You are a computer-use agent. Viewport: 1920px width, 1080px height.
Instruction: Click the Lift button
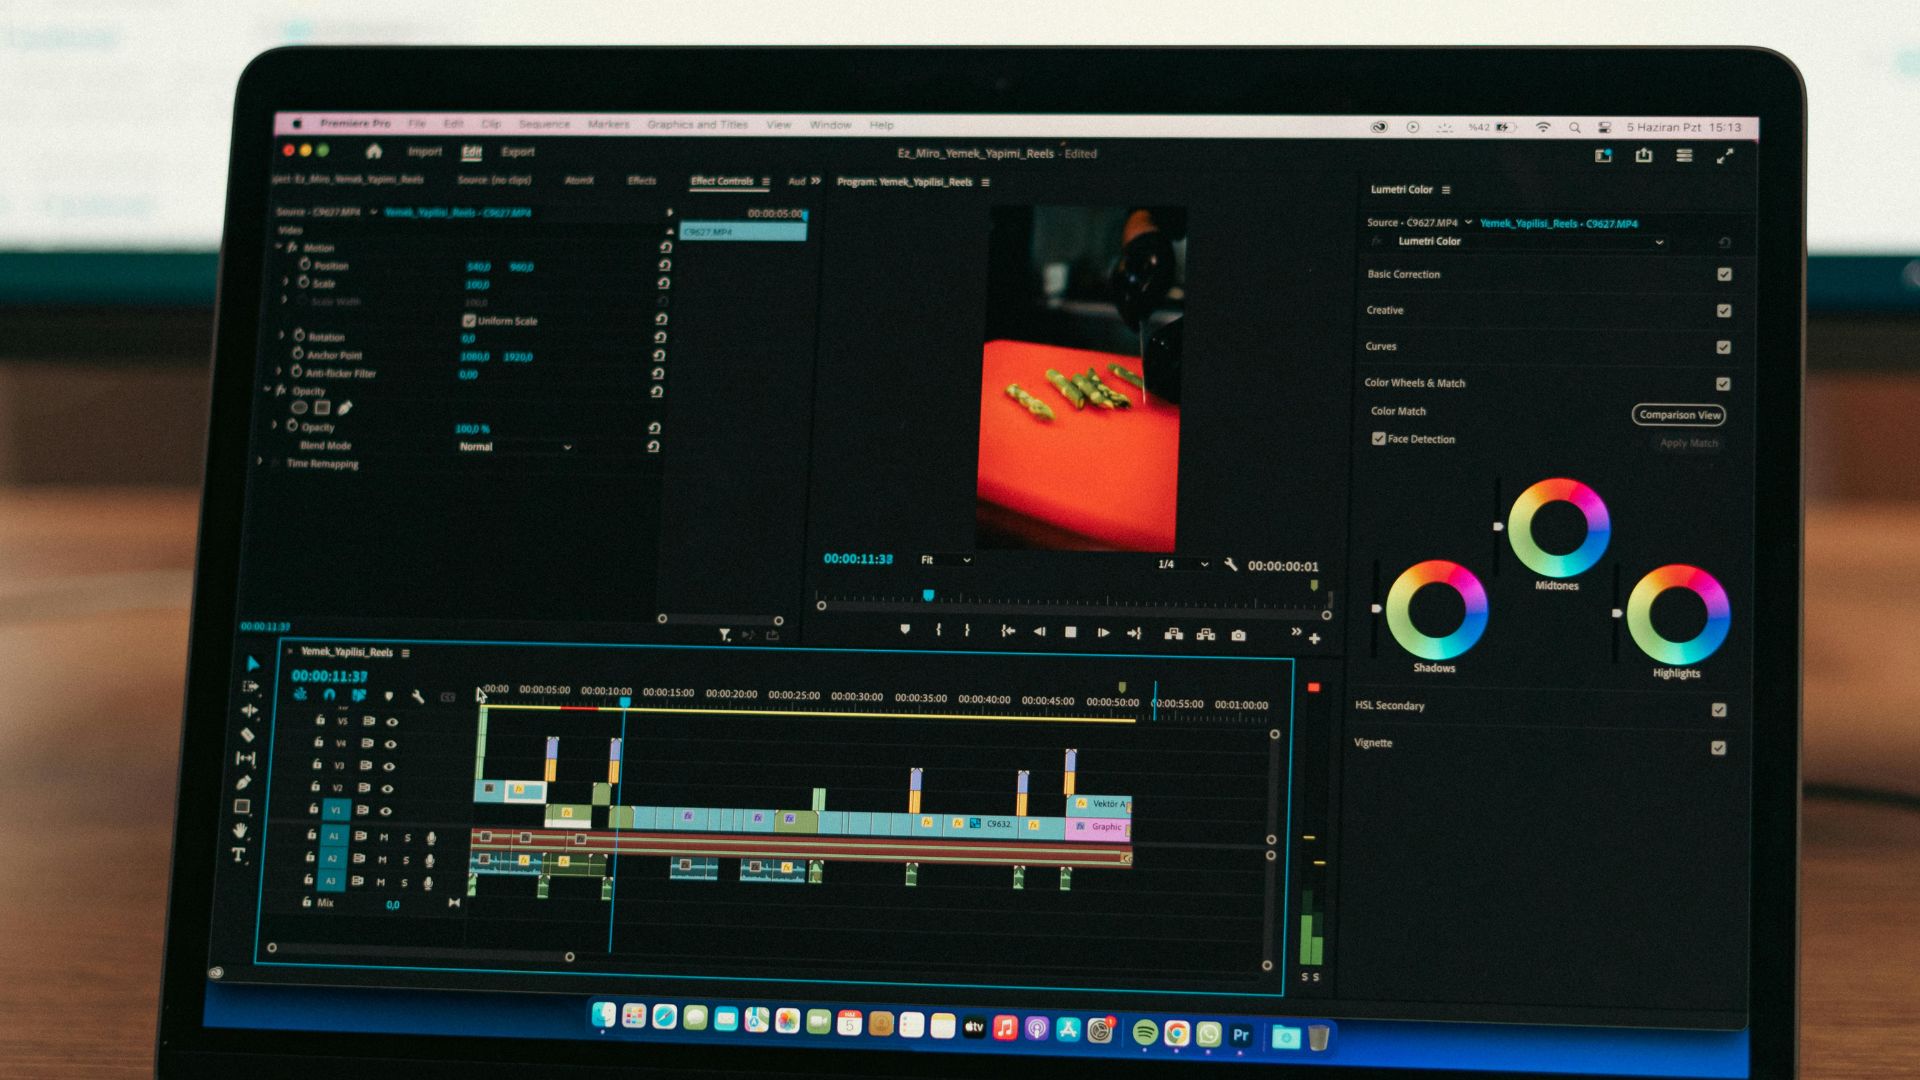tap(1174, 634)
